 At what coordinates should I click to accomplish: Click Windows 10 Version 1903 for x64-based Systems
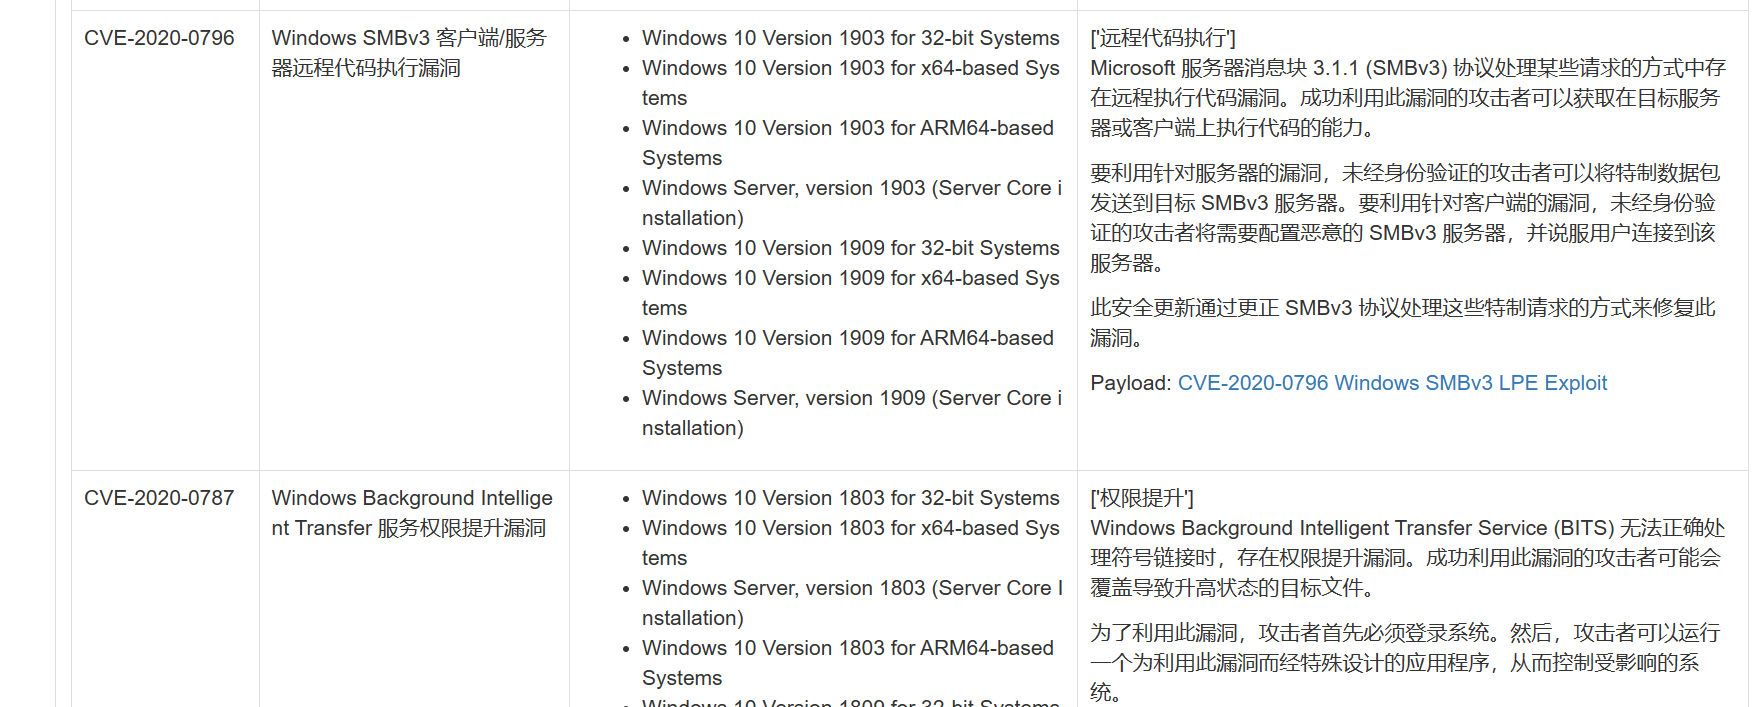coord(850,68)
